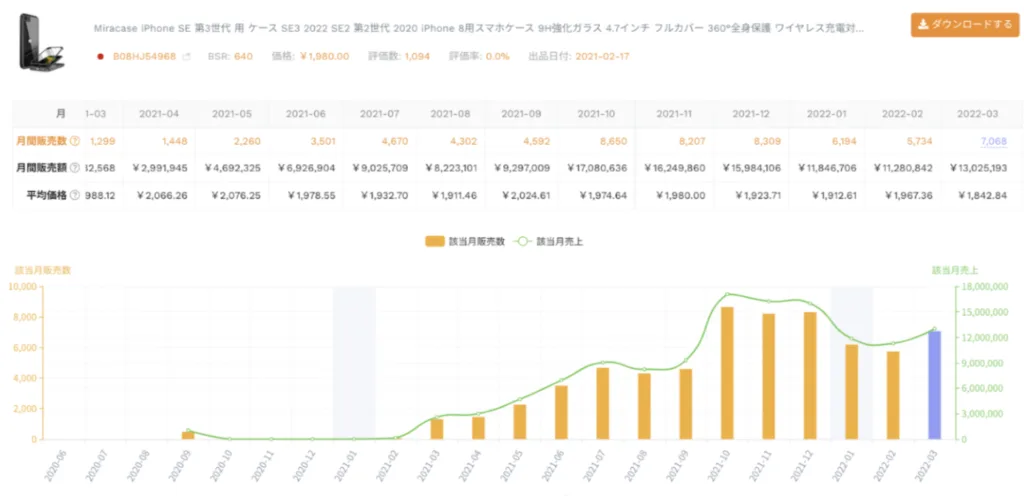The height and width of the screenshot is (496, 1024).
Task: Click the 2021-04 month column header
Action: pos(159,114)
